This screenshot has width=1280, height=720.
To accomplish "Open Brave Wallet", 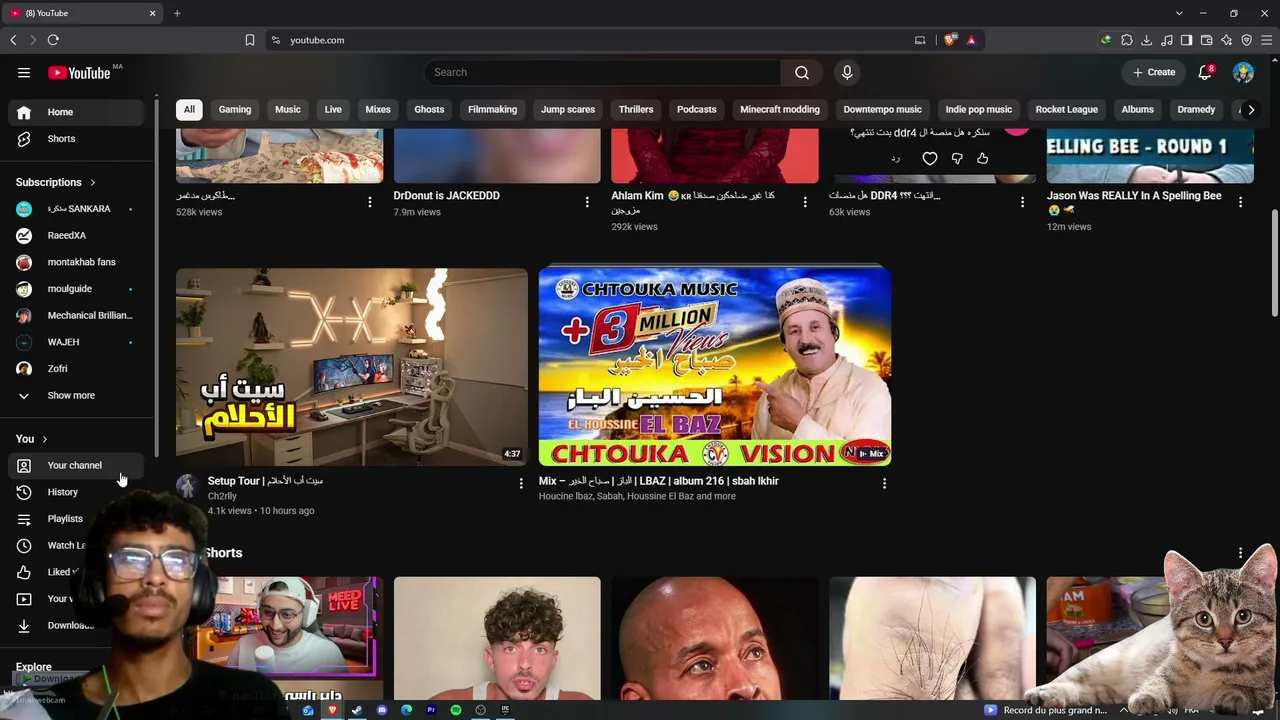I will [x=1207, y=40].
